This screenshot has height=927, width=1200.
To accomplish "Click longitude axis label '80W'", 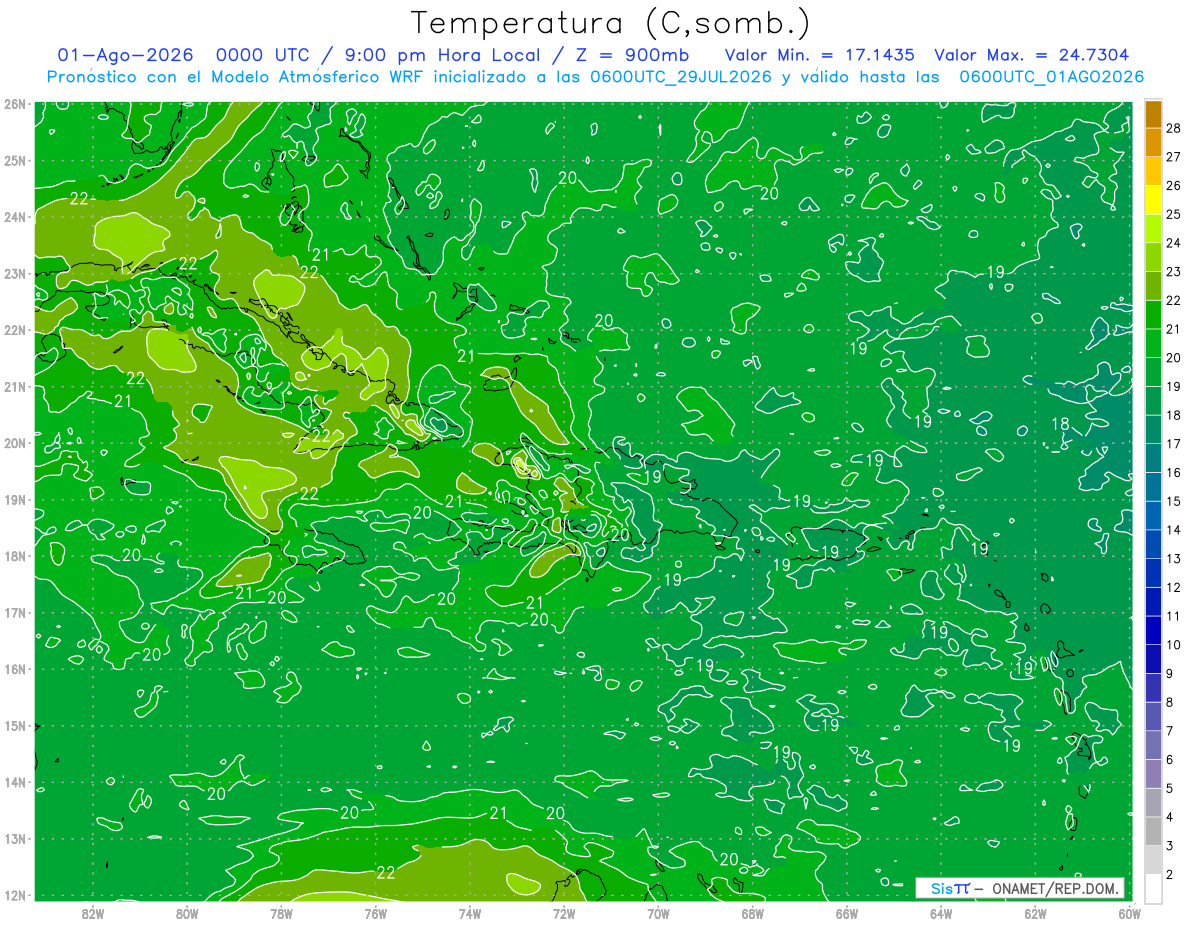I will coord(187,913).
